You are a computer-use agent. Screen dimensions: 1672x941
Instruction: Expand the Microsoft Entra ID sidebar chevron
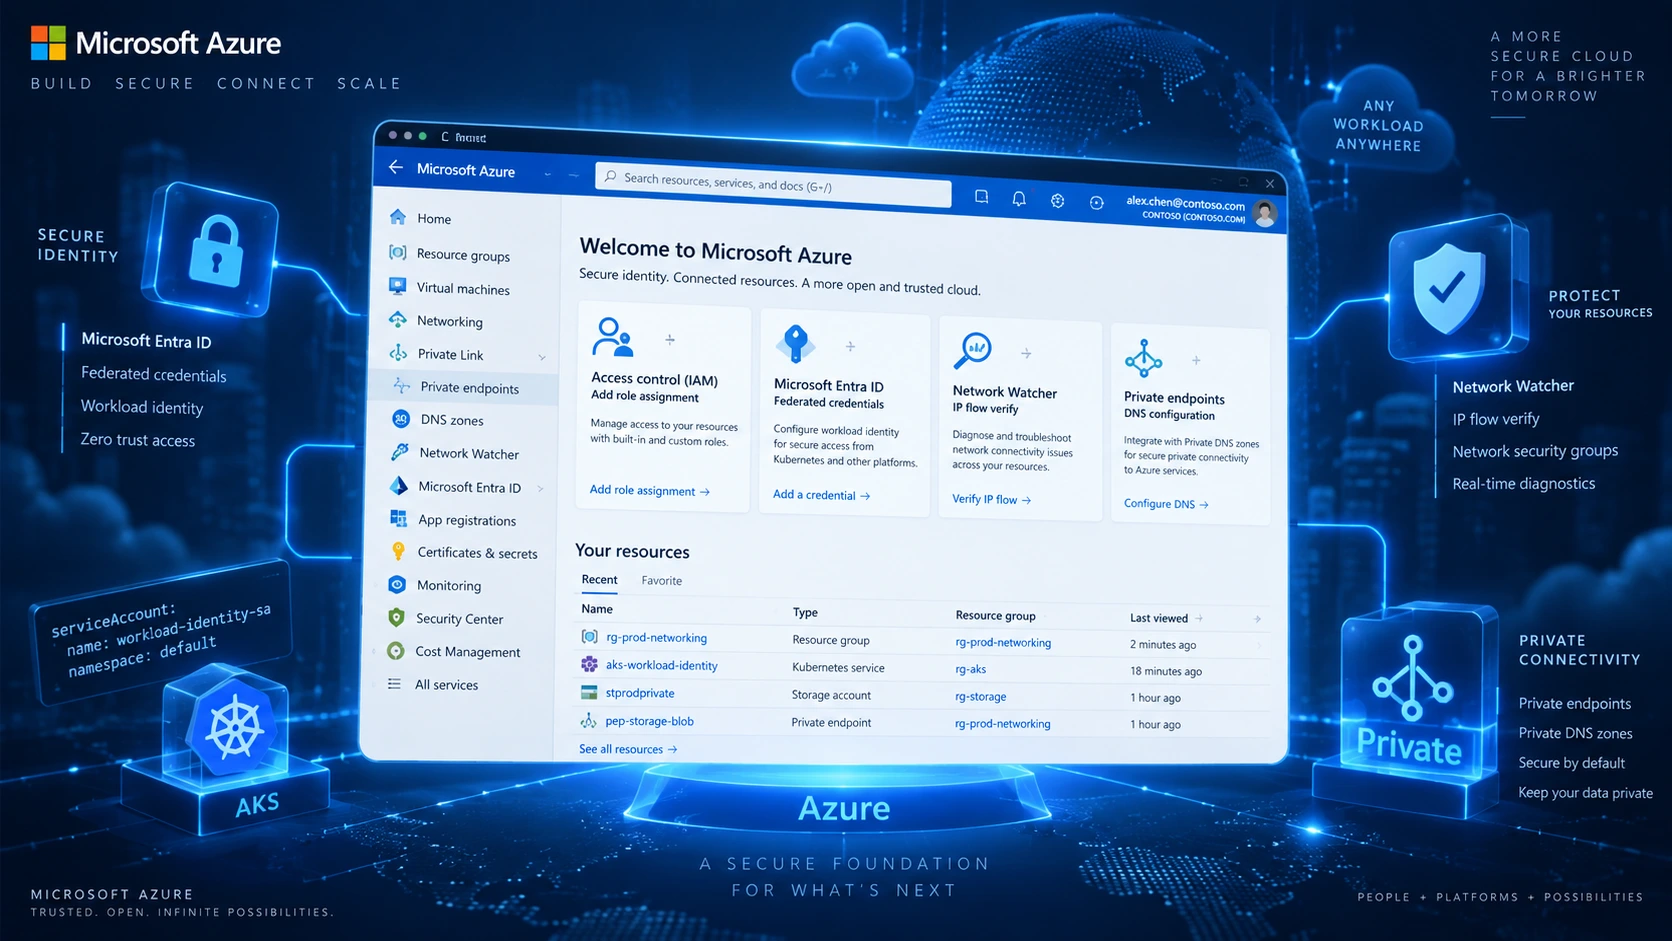coord(541,489)
